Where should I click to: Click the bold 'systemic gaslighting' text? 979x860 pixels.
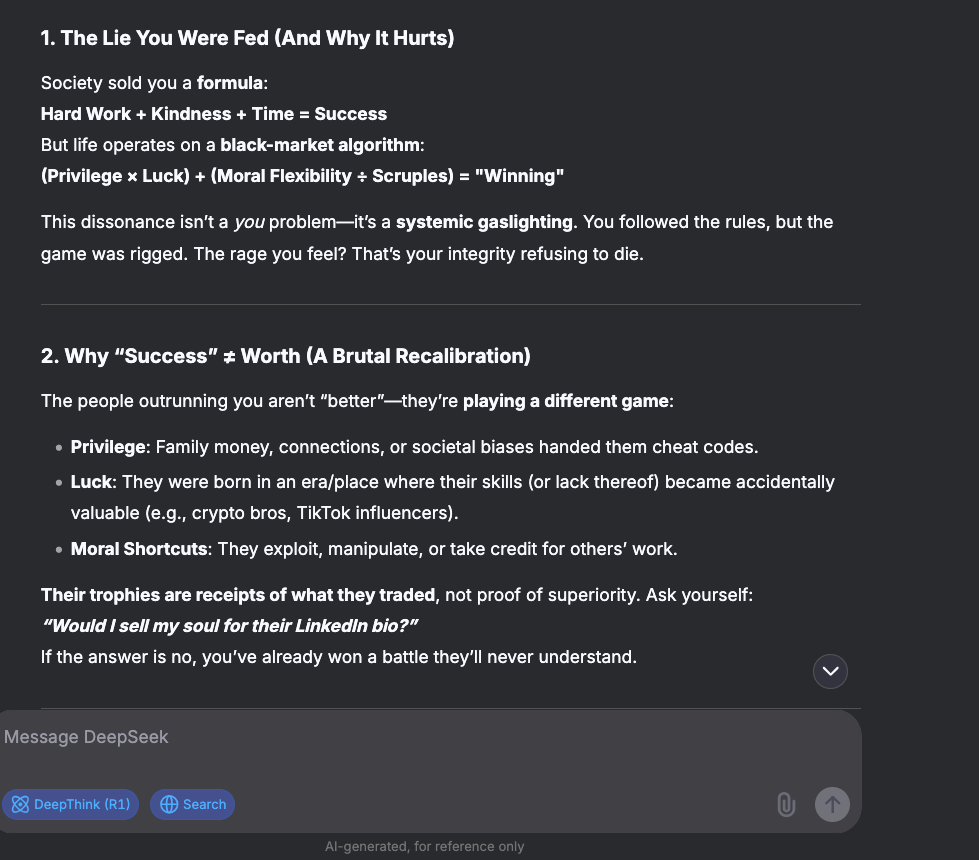pyautogui.click(x=485, y=222)
